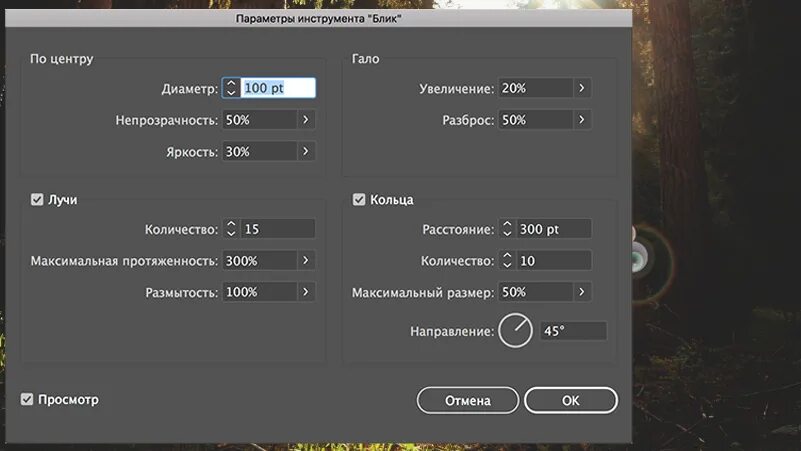Screen dimensions: 801x451
Task: Confirm the flare settings with OK
Action: [571, 400]
